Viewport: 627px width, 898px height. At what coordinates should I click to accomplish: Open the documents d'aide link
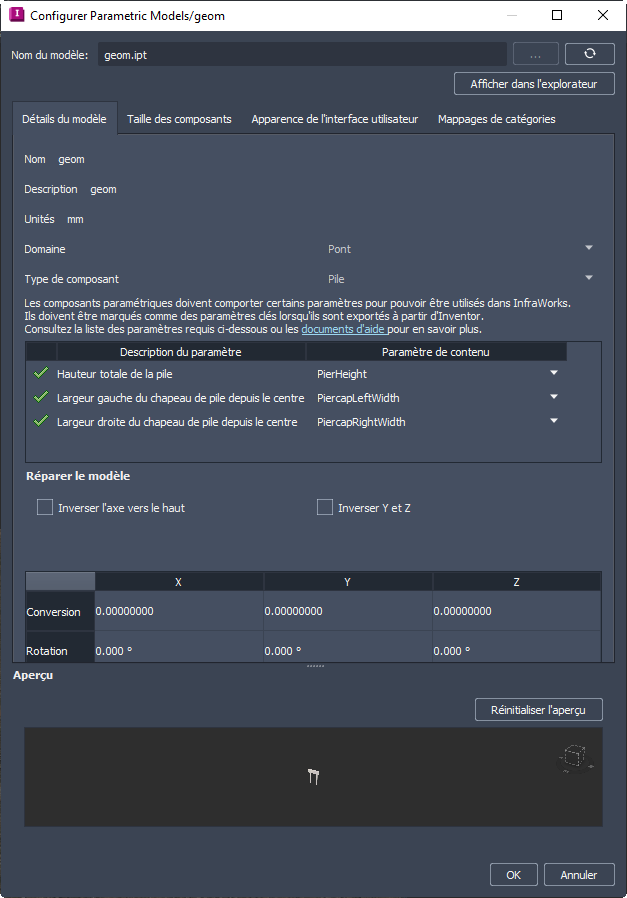[343, 329]
